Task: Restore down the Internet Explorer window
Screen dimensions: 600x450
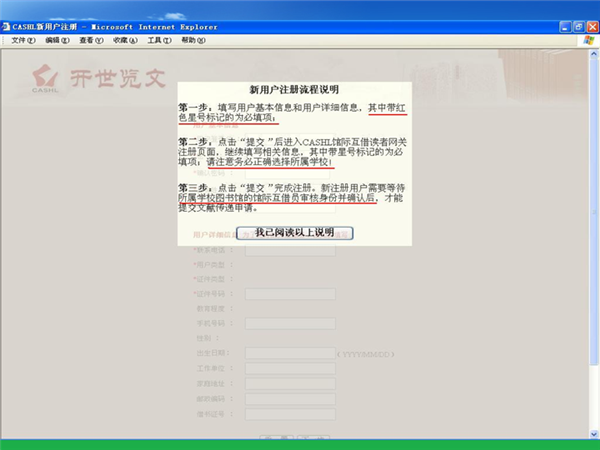Action: (579, 27)
